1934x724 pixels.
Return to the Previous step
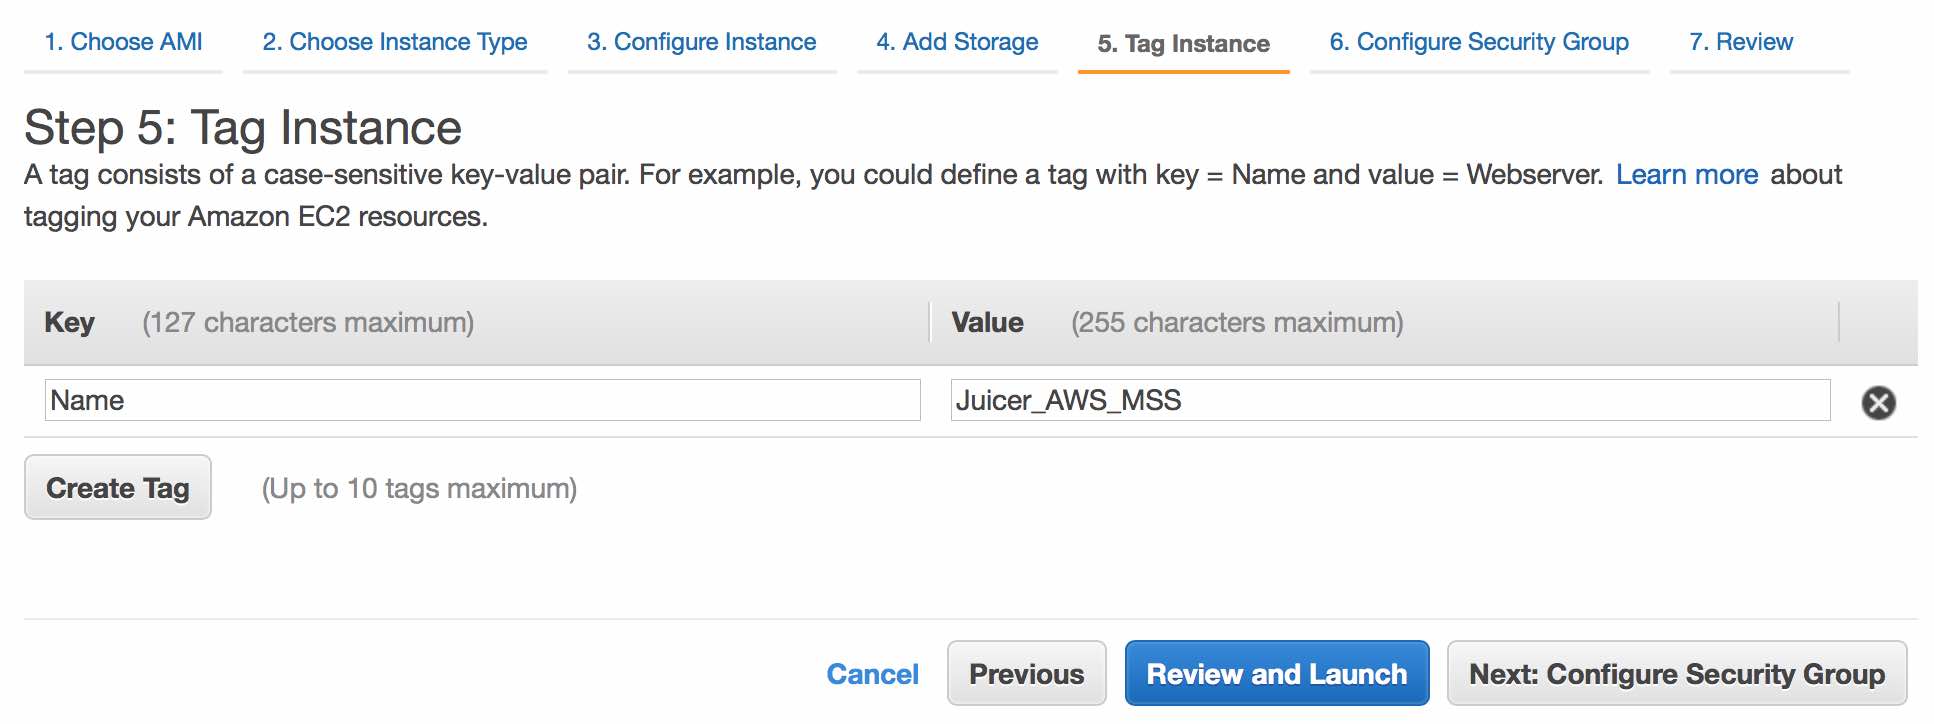coord(1027,674)
